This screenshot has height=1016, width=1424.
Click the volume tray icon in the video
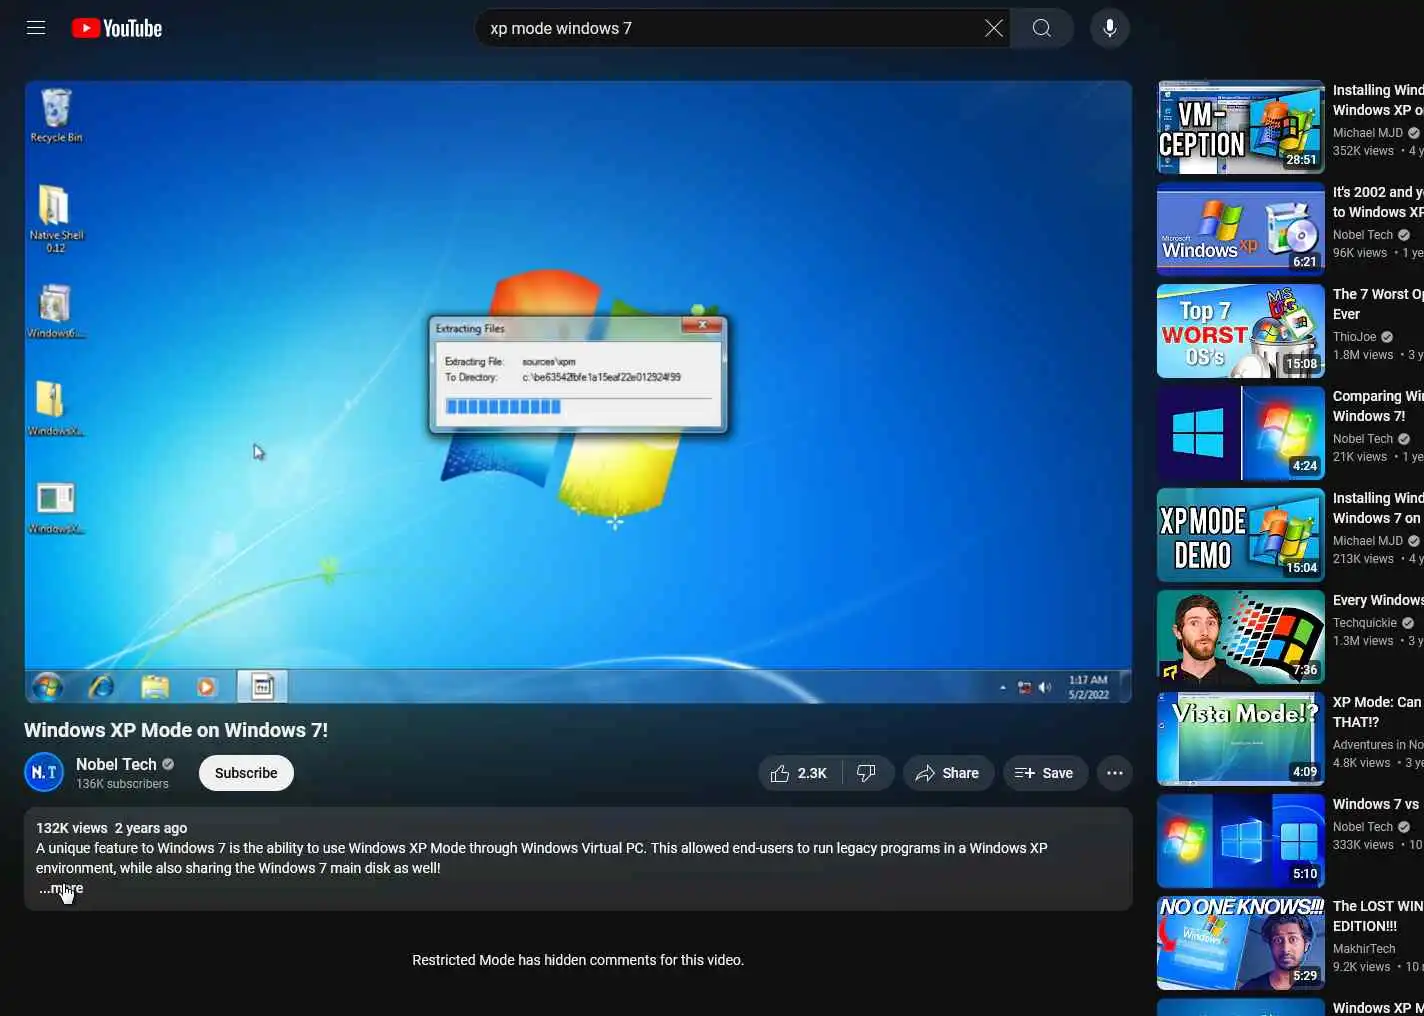click(1045, 687)
